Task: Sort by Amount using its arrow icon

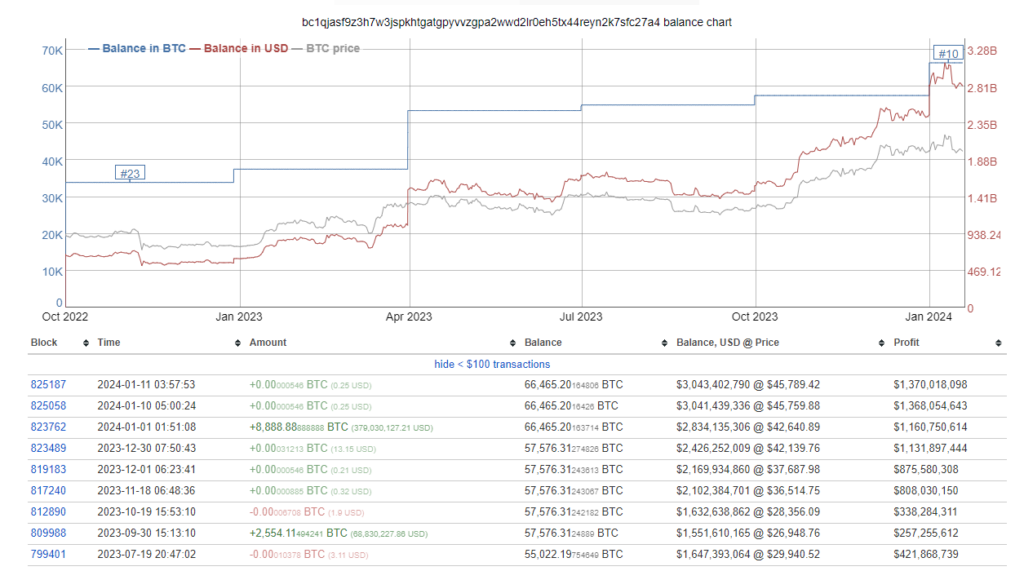Action: click(513, 343)
